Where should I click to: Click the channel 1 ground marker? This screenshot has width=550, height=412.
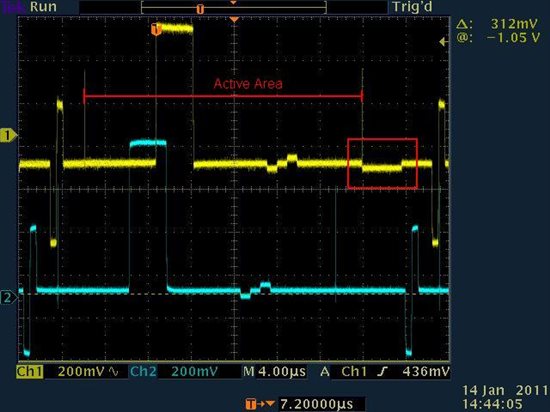pos(8,135)
